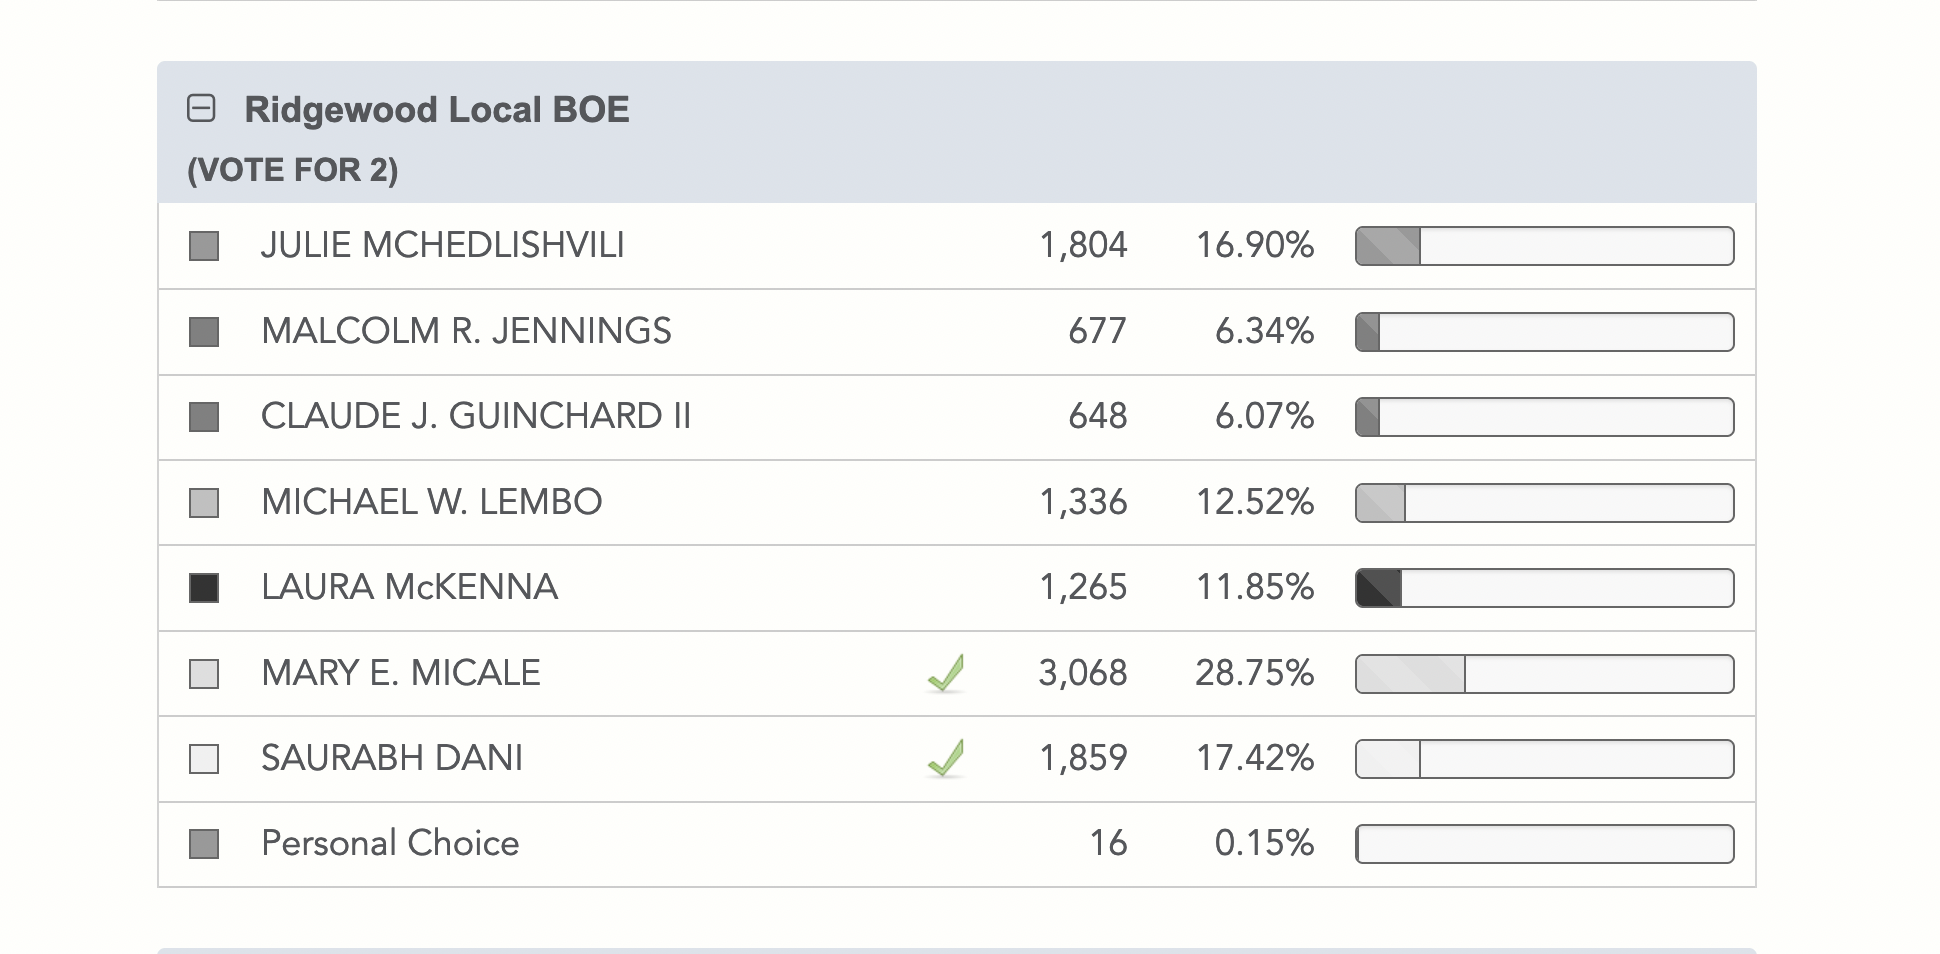
Task: Collapse the Ridgewood Local BOE section
Action: pos(201,108)
